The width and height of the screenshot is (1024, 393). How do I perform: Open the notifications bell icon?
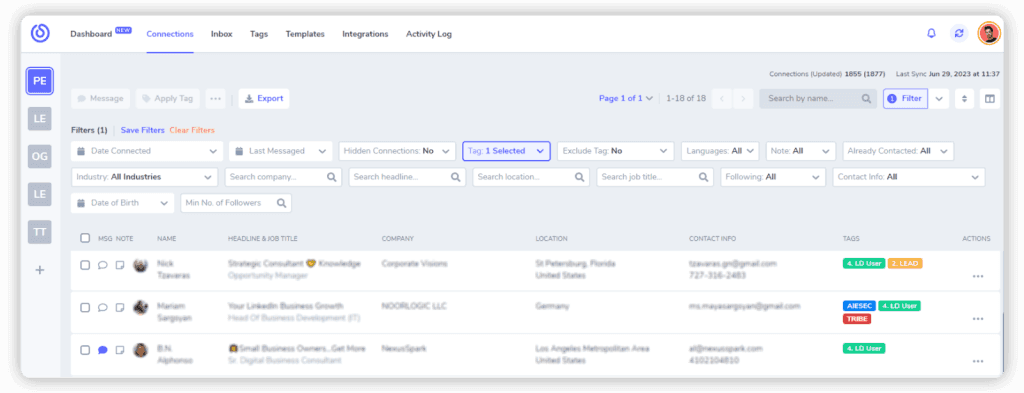pyautogui.click(x=931, y=34)
